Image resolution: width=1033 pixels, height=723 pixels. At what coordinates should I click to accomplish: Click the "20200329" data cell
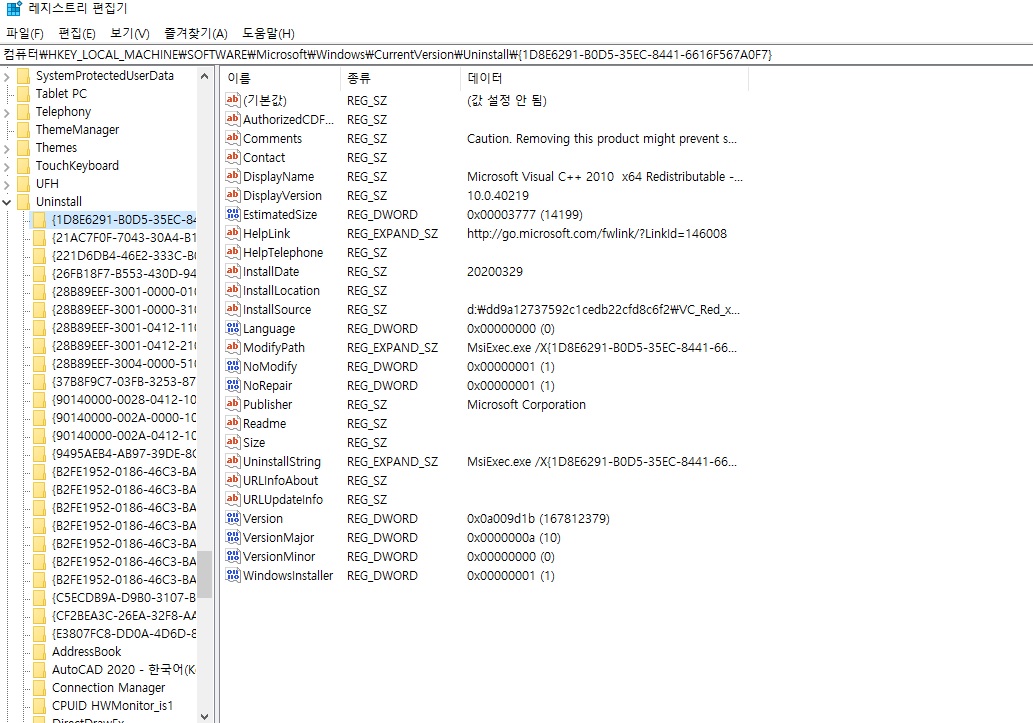tap(495, 272)
